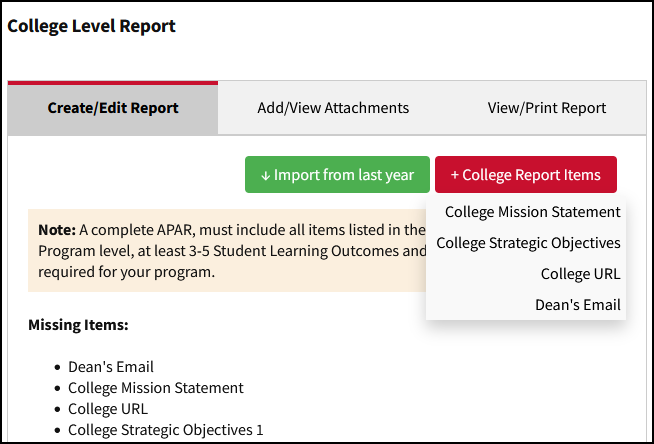
Task: Pick College URL in the dropdown list
Action: pyautogui.click(x=580, y=274)
